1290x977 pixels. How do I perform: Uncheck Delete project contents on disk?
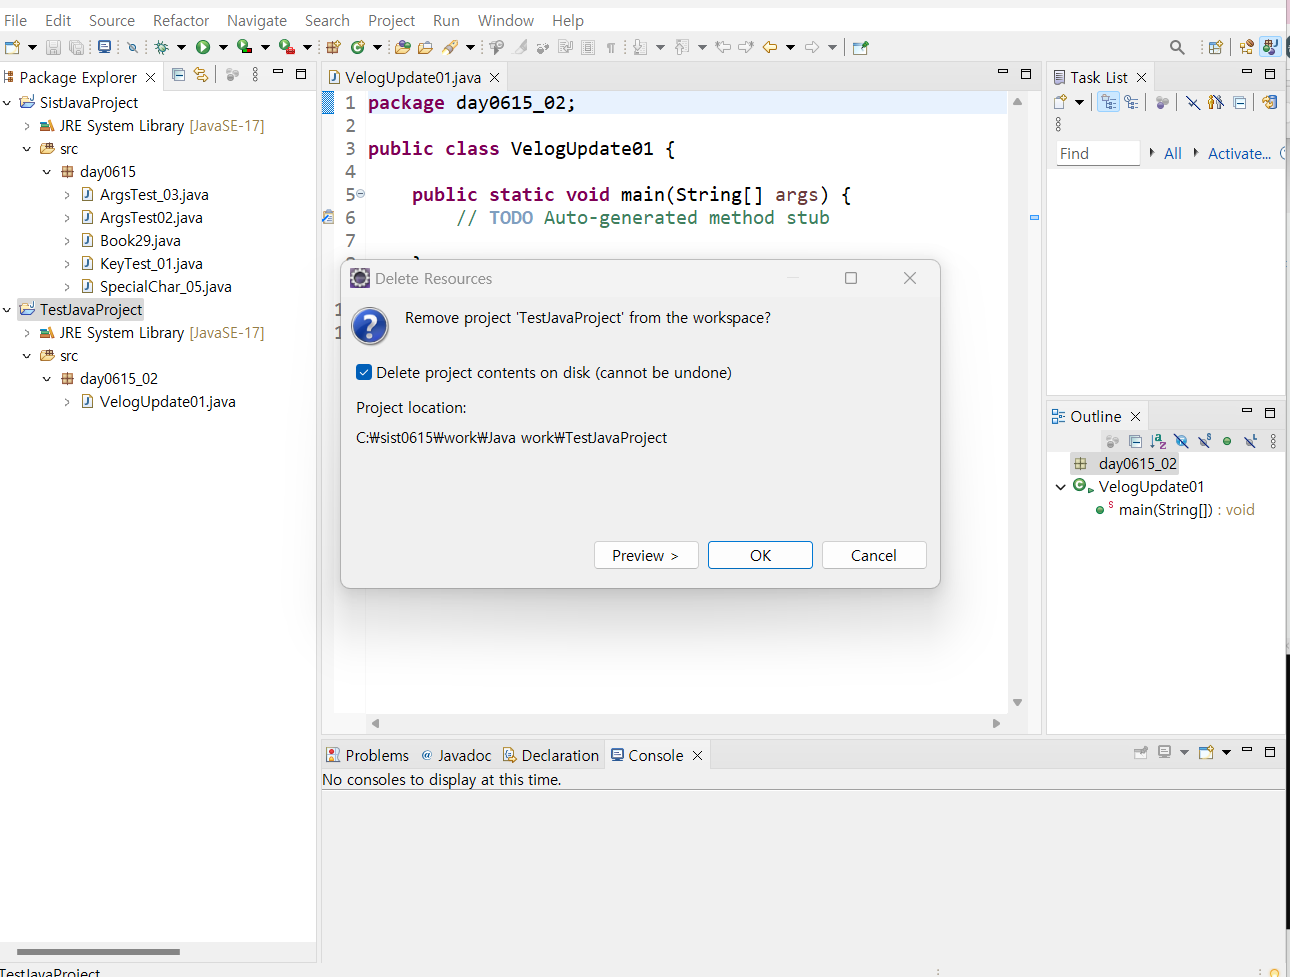click(x=364, y=373)
